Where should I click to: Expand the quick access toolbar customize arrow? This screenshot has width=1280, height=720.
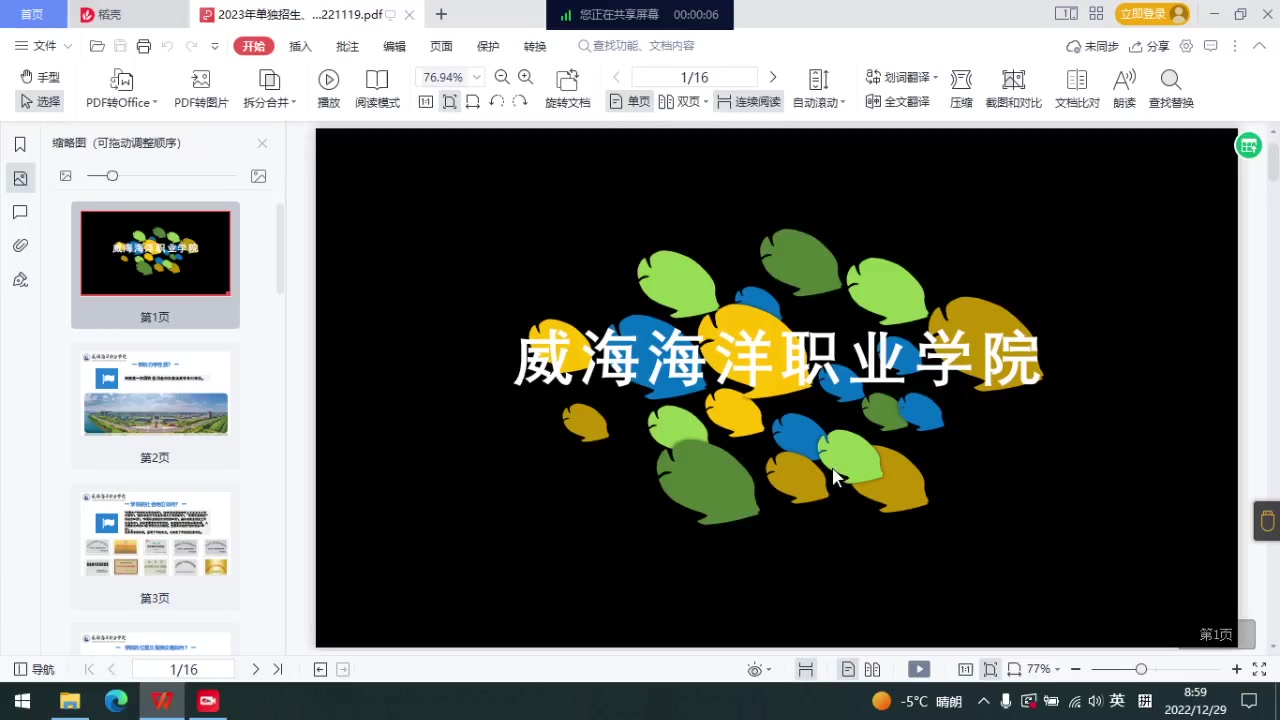[215, 46]
